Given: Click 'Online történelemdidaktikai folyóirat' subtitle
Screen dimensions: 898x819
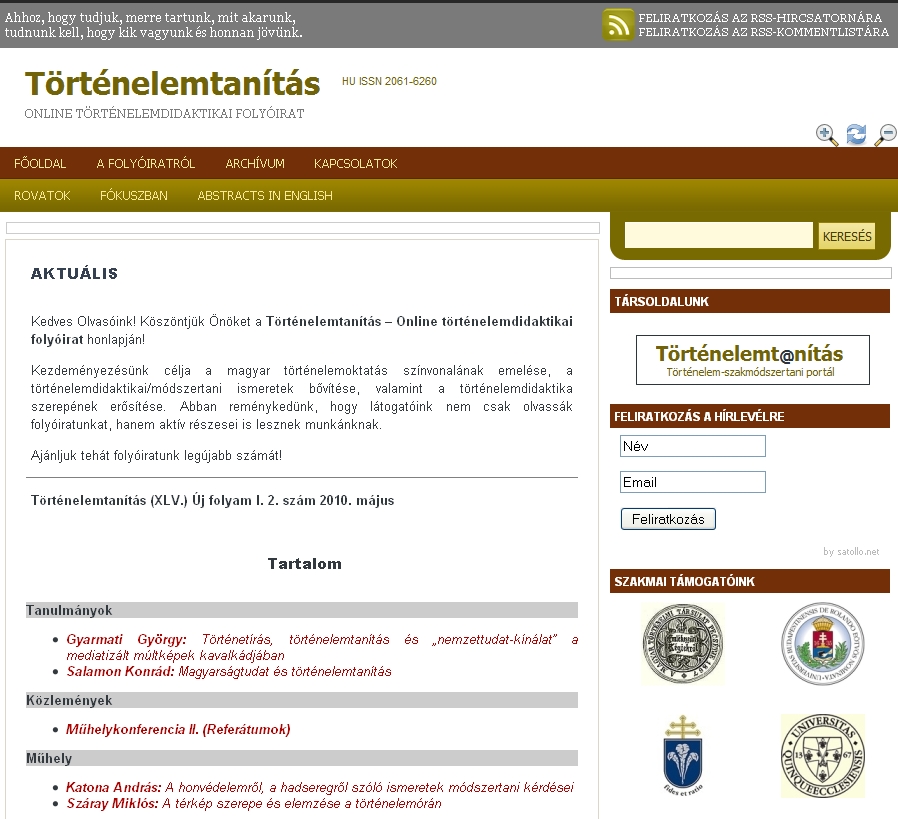Looking at the screenshot, I should click(x=164, y=113).
